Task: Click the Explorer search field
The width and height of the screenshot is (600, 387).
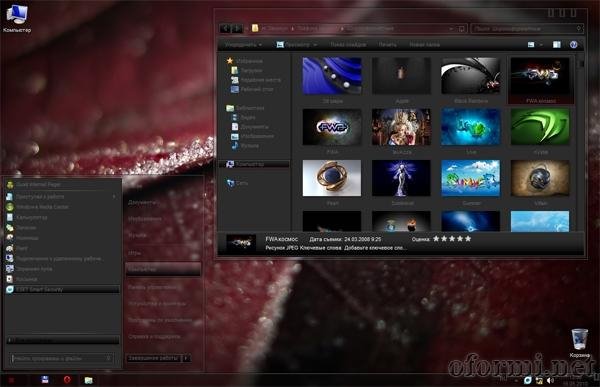Action: coord(527,29)
